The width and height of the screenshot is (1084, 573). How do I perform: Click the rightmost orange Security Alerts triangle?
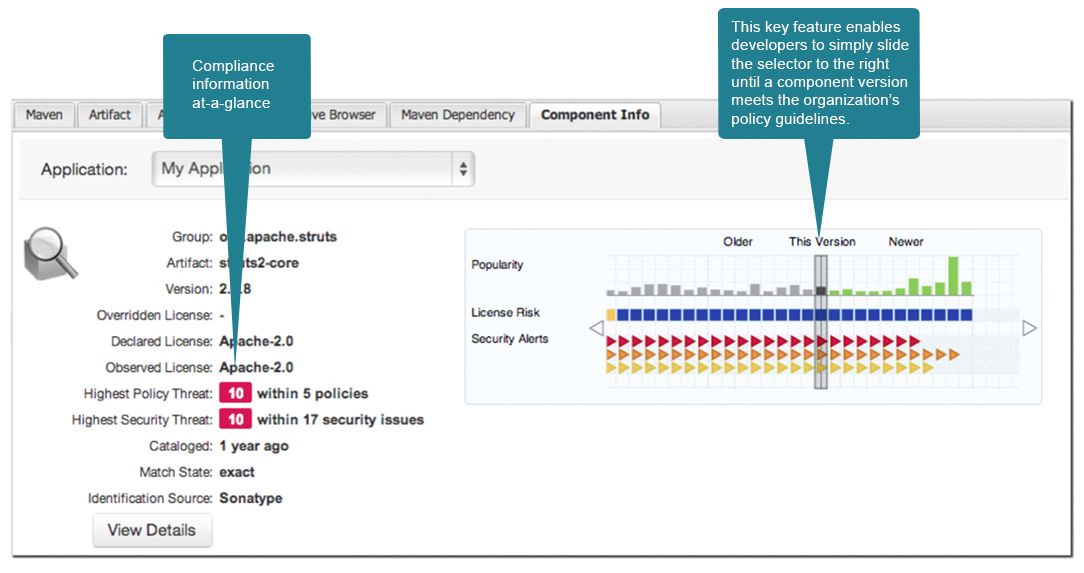tap(953, 354)
